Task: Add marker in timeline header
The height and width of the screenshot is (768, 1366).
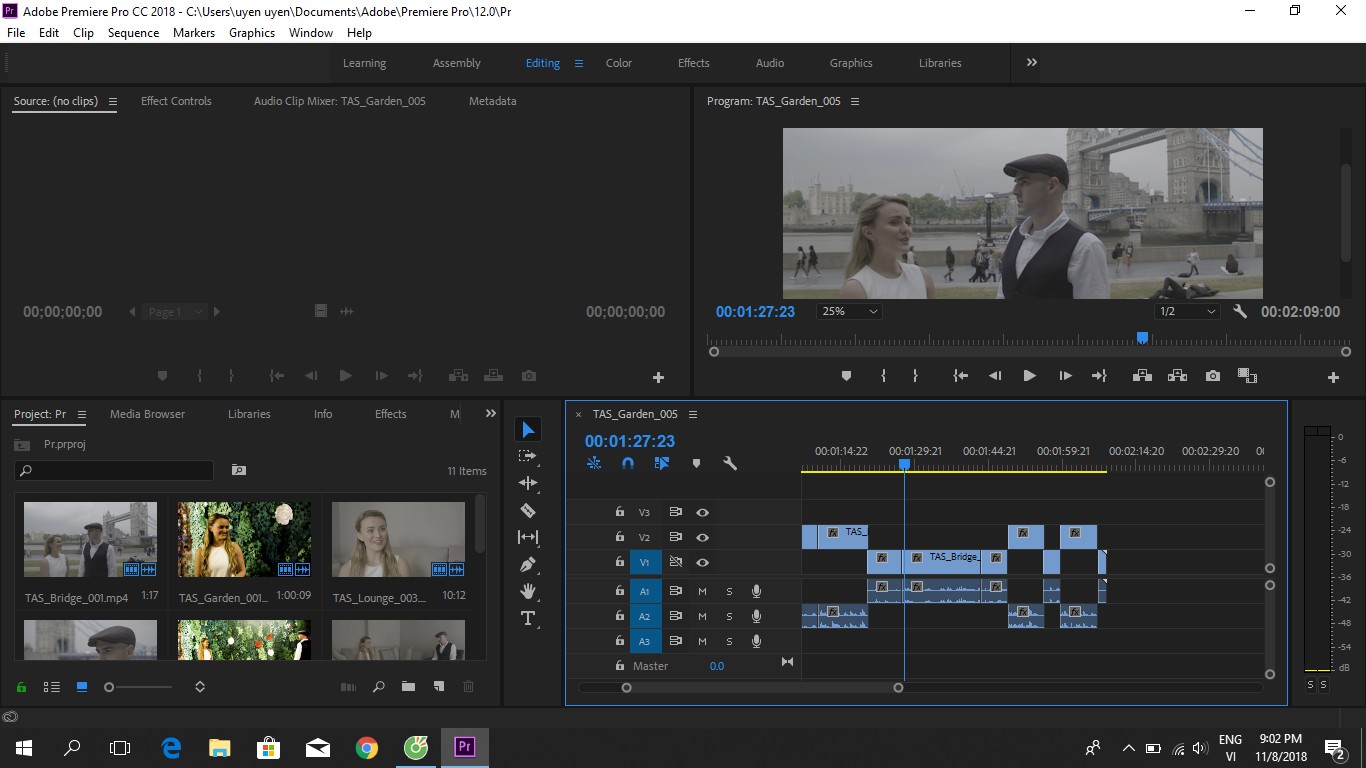Action: click(x=696, y=463)
